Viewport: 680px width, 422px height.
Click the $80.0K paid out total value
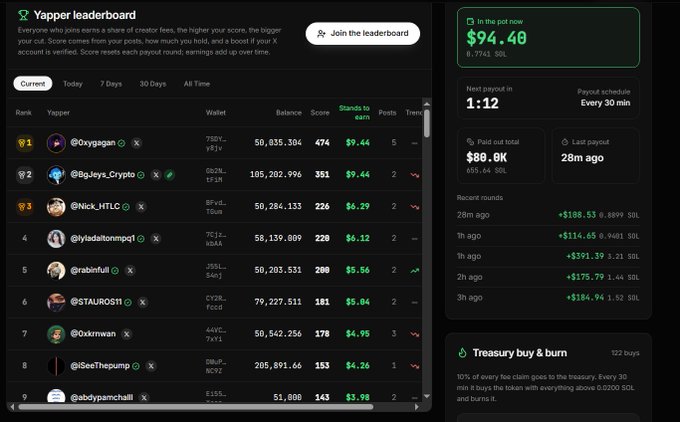(x=486, y=157)
